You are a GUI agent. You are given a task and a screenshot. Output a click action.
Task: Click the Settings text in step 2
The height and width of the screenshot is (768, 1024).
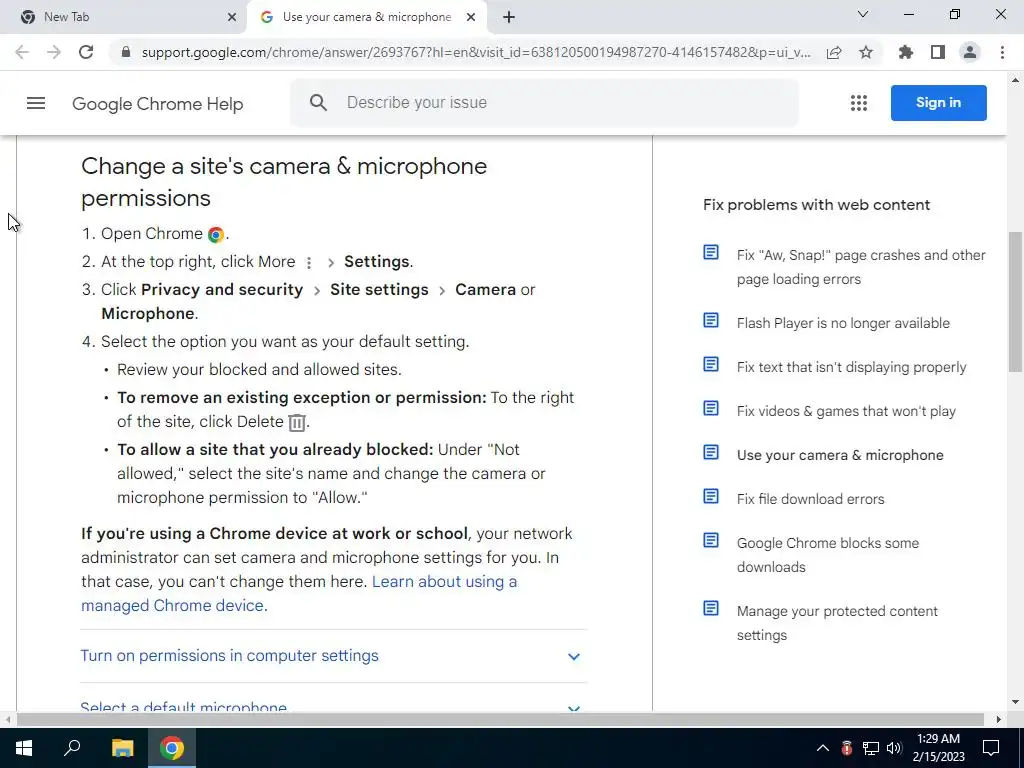coord(379,262)
